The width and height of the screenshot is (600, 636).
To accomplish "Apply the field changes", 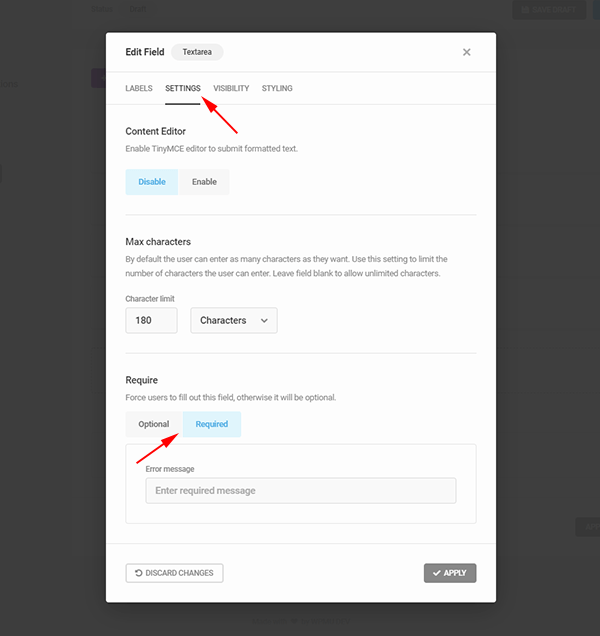I will (450, 573).
